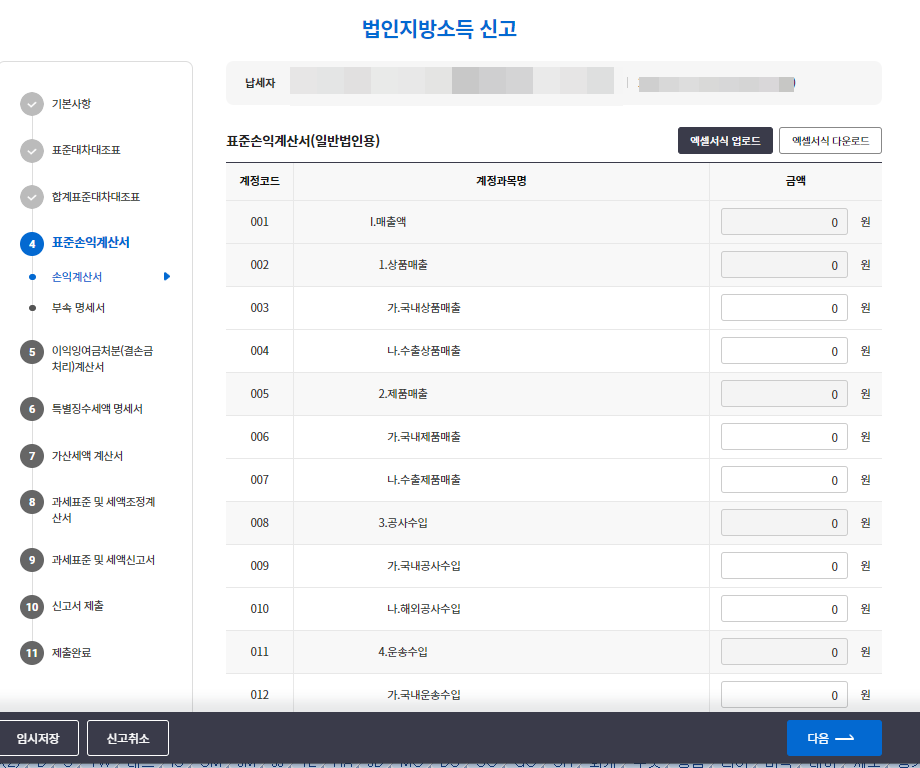Expand 손익계산서 via the blue arrow
920x768 pixels.
coord(166,277)
